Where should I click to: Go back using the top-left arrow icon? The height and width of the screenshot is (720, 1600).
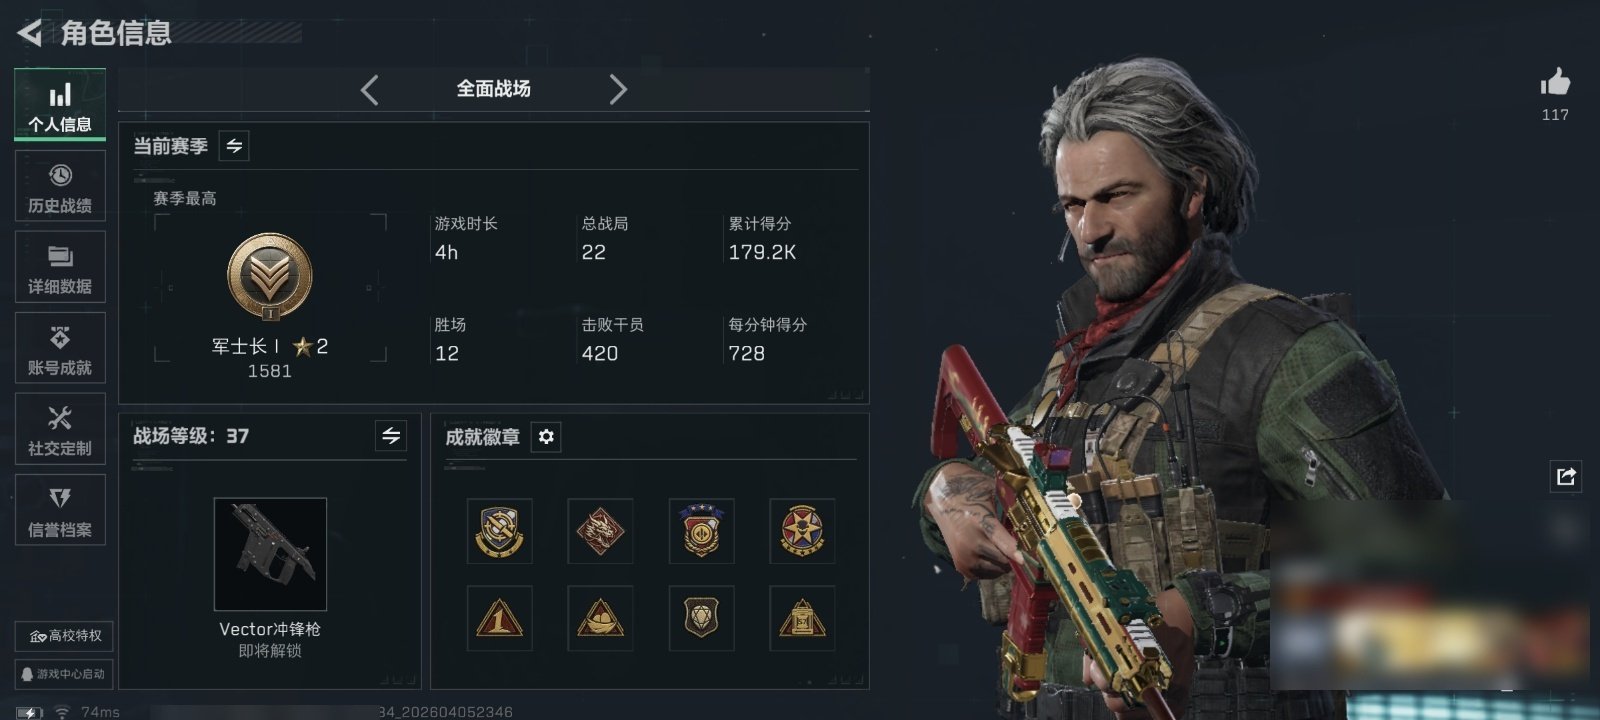pos(29,33)
